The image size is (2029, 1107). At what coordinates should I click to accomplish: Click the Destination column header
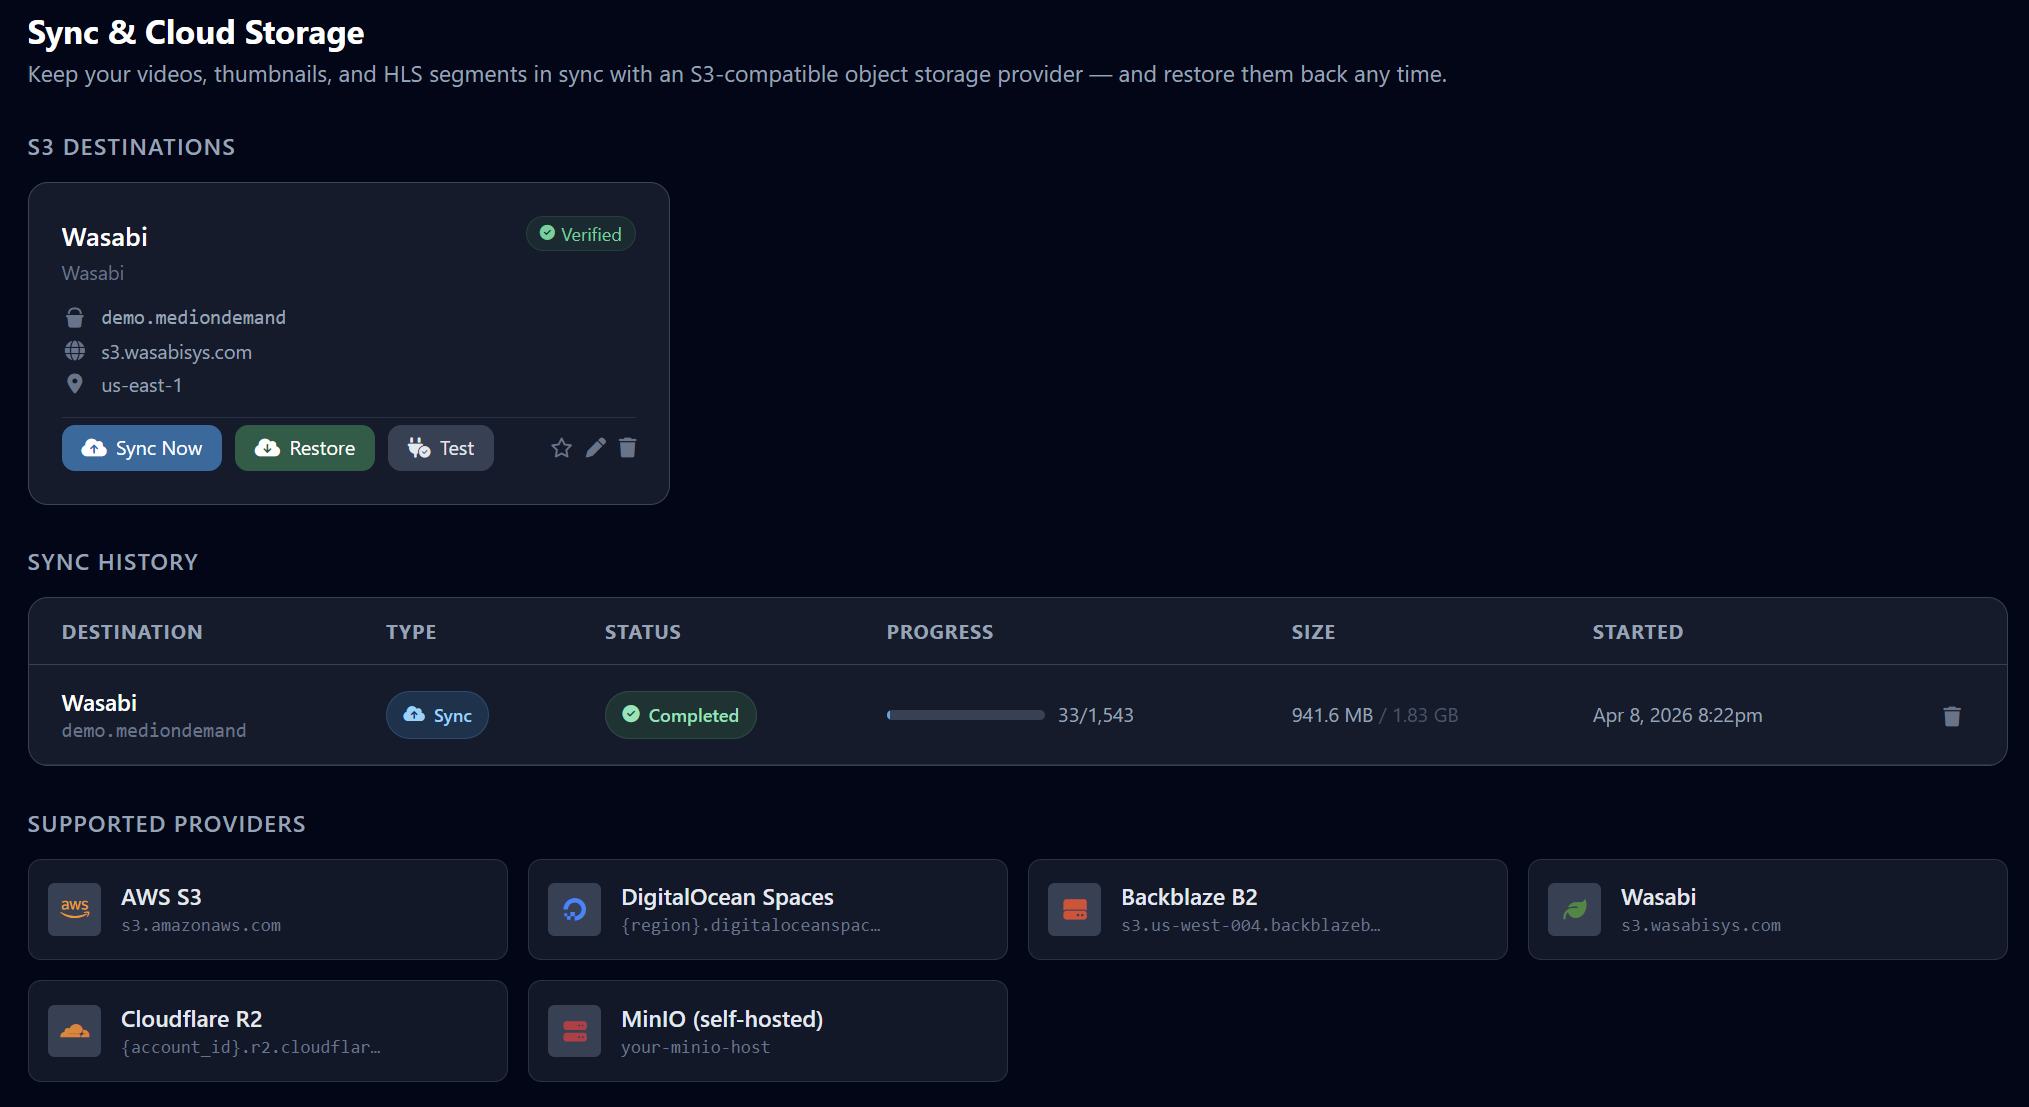(132, 632)
